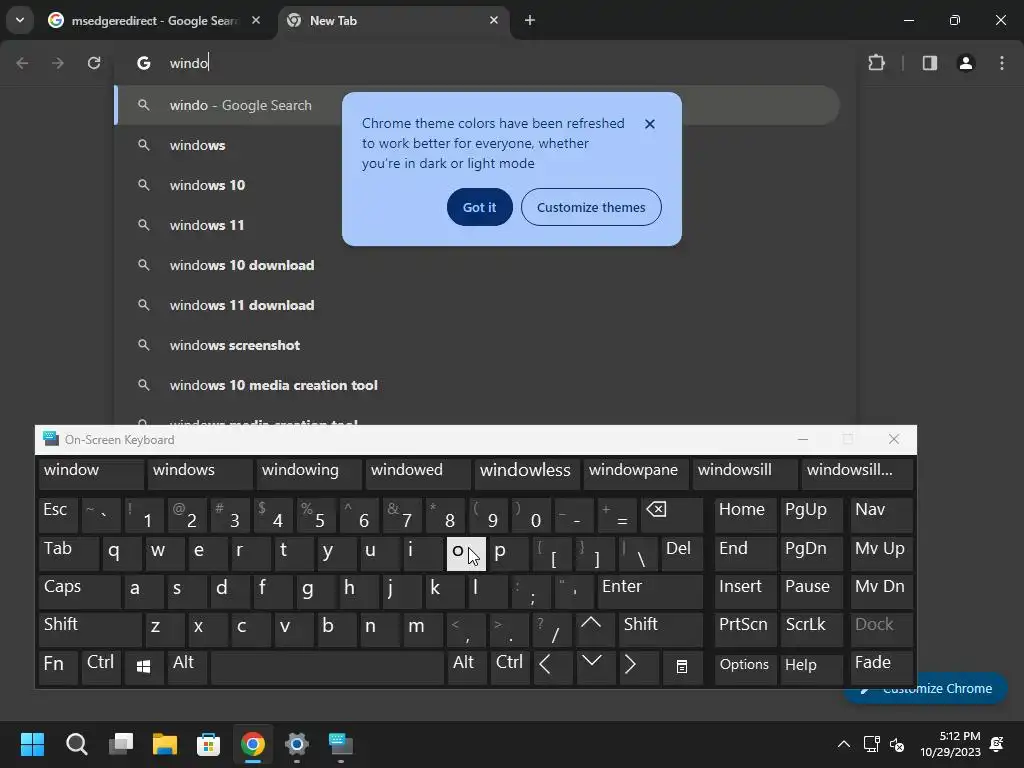Open the 5:12 PM clock in taskbar

coord(950,744)
